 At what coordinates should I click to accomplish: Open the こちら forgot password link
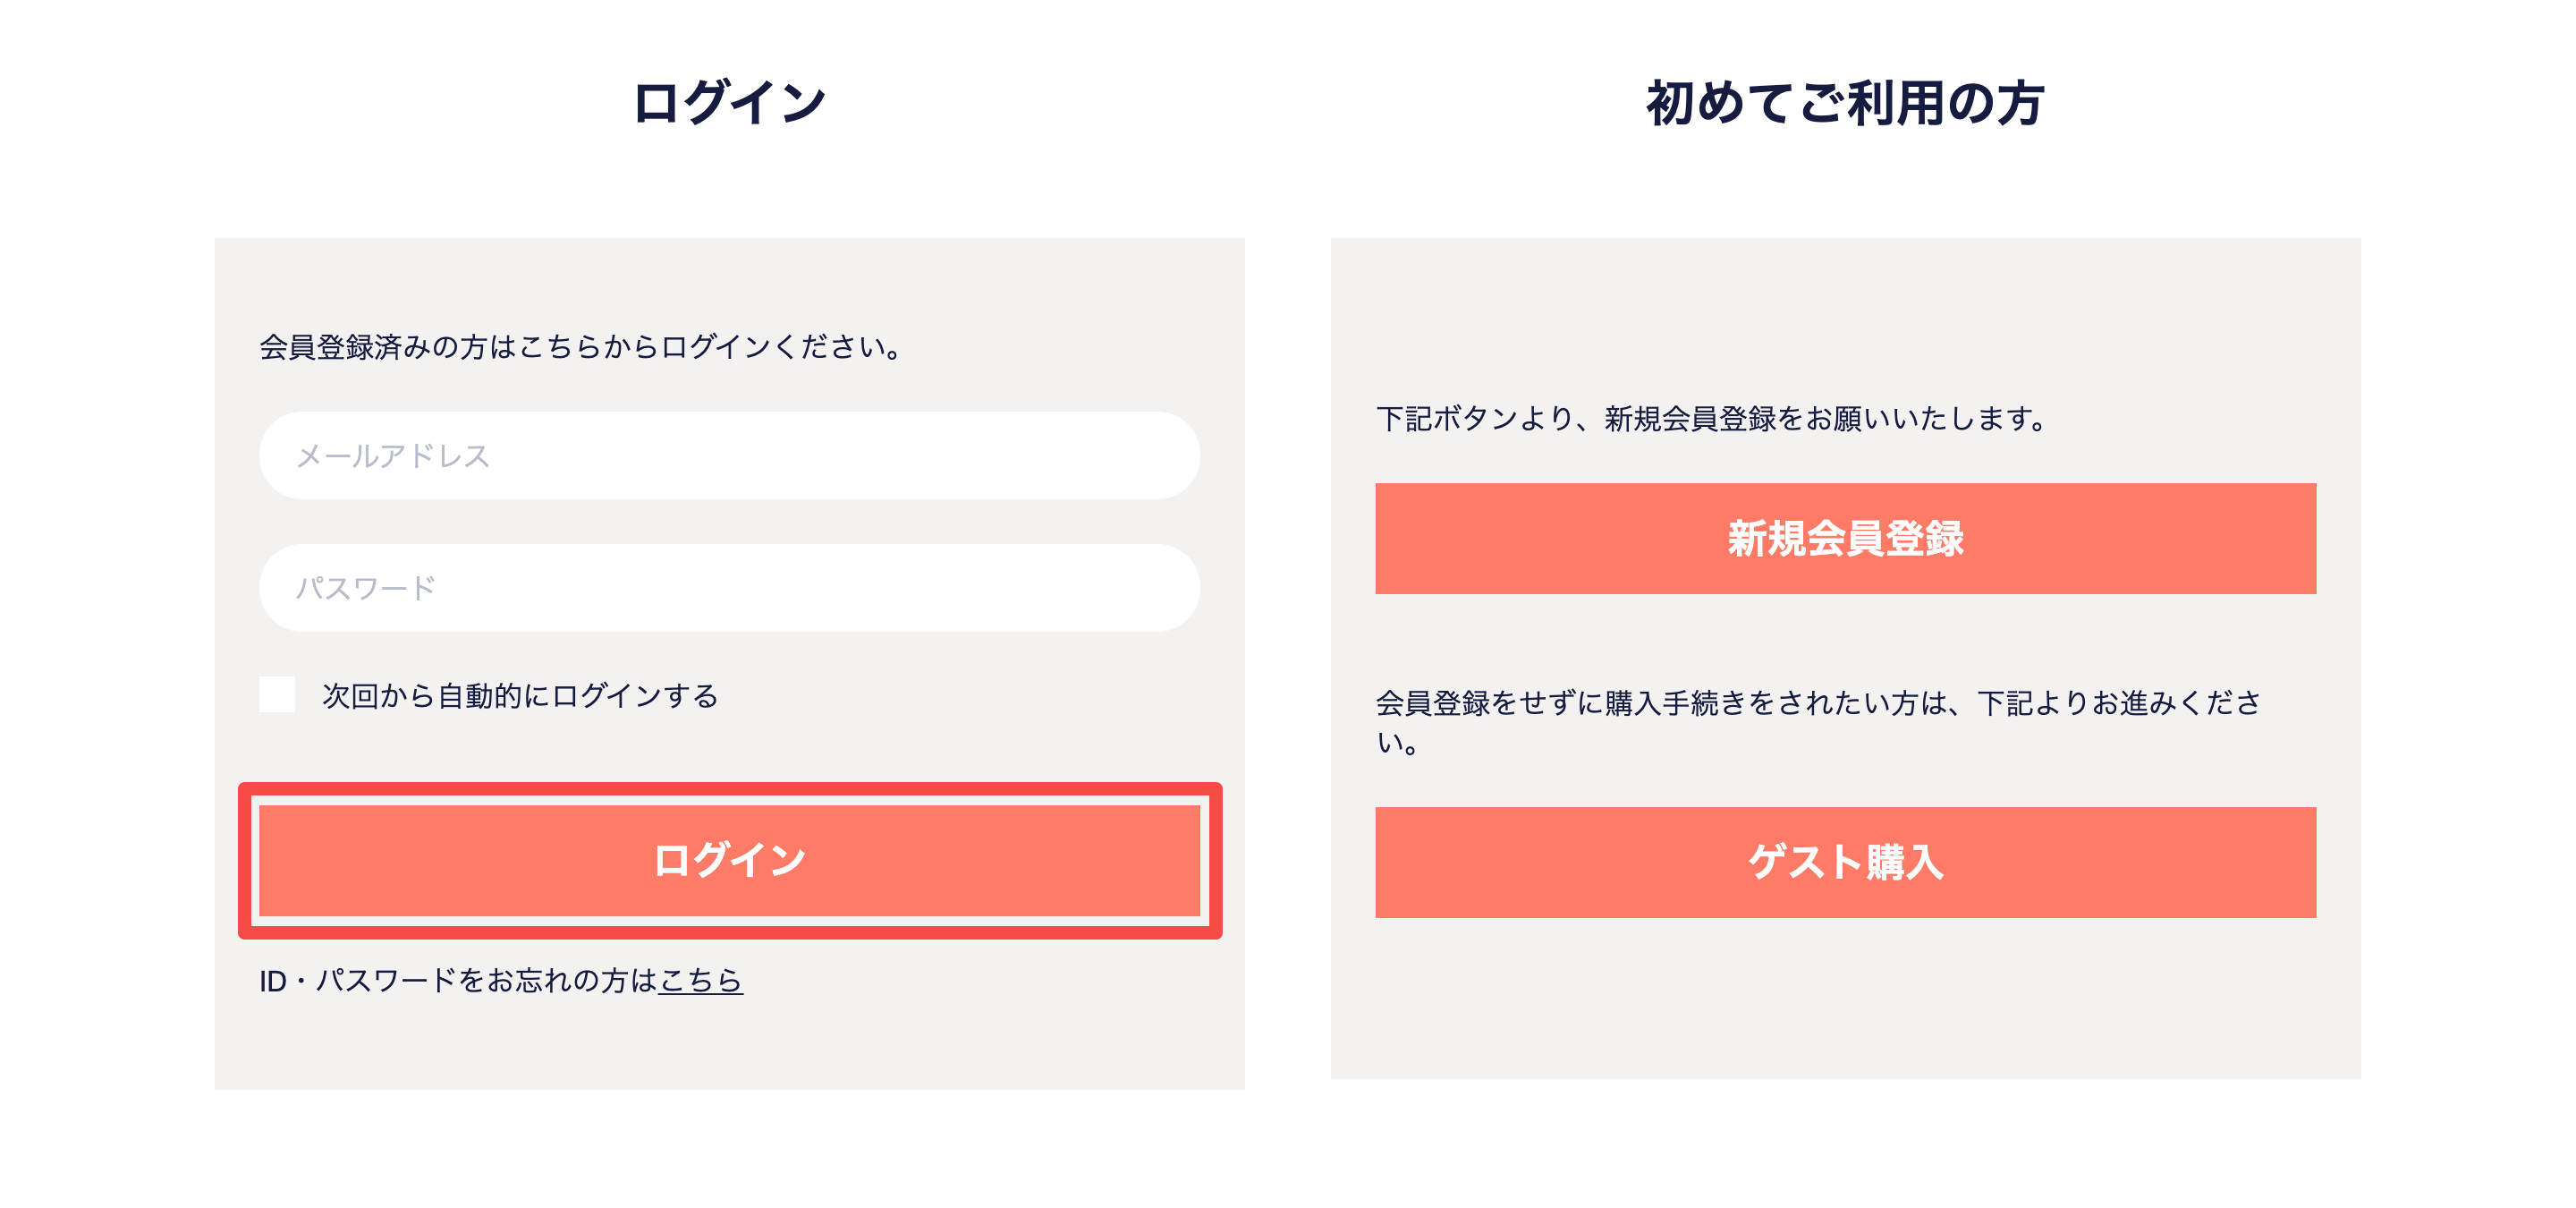(700, 980)
